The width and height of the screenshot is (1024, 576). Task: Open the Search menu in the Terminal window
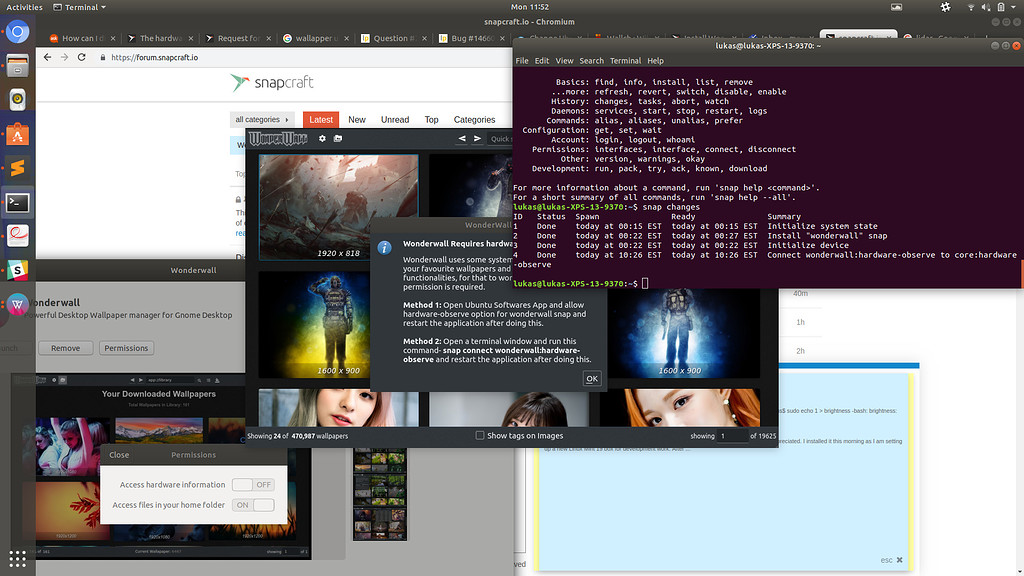coord(591,60)
